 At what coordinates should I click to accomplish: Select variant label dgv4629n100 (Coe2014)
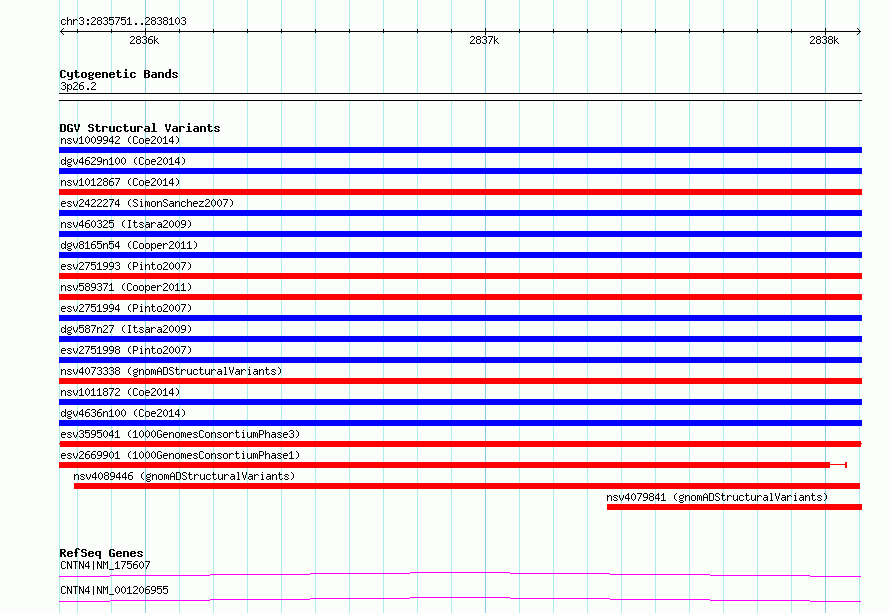pyautogui.click(x=123, y=161)
